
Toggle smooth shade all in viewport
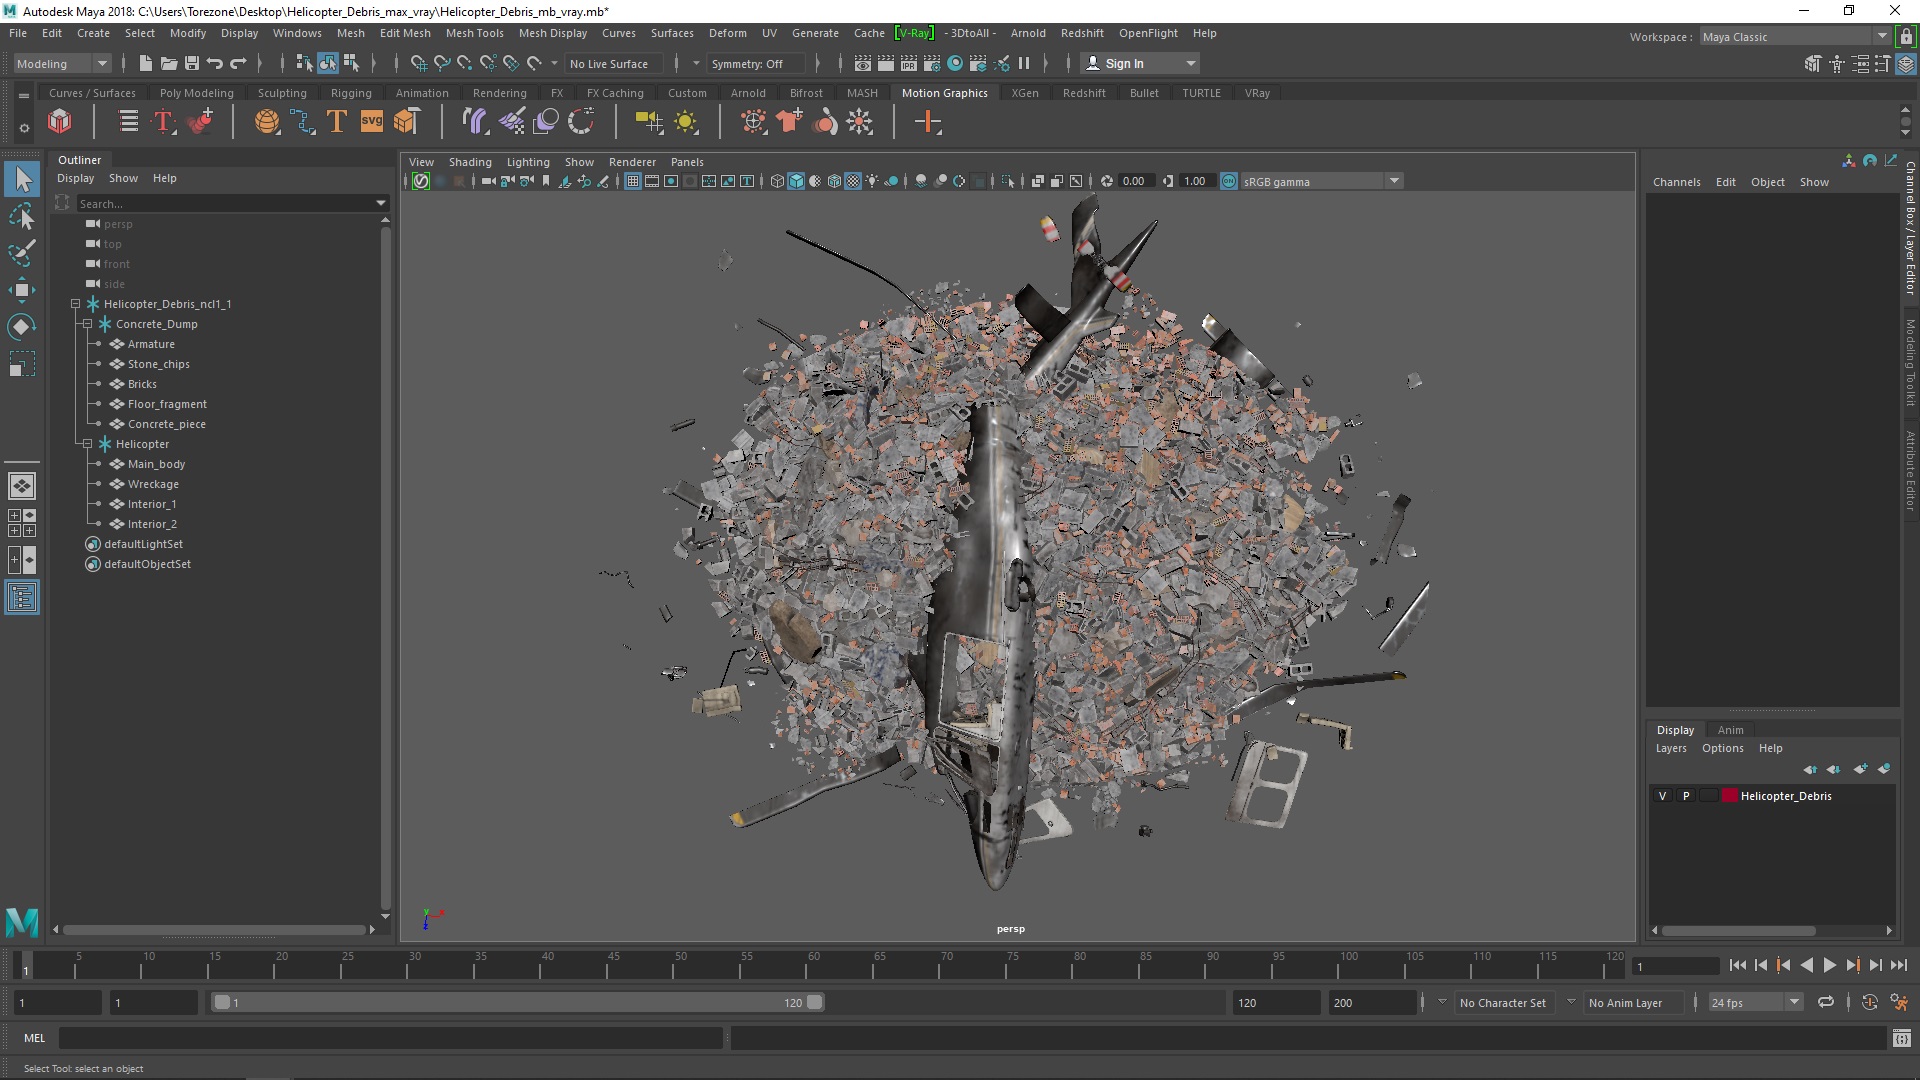pos(796,181)
